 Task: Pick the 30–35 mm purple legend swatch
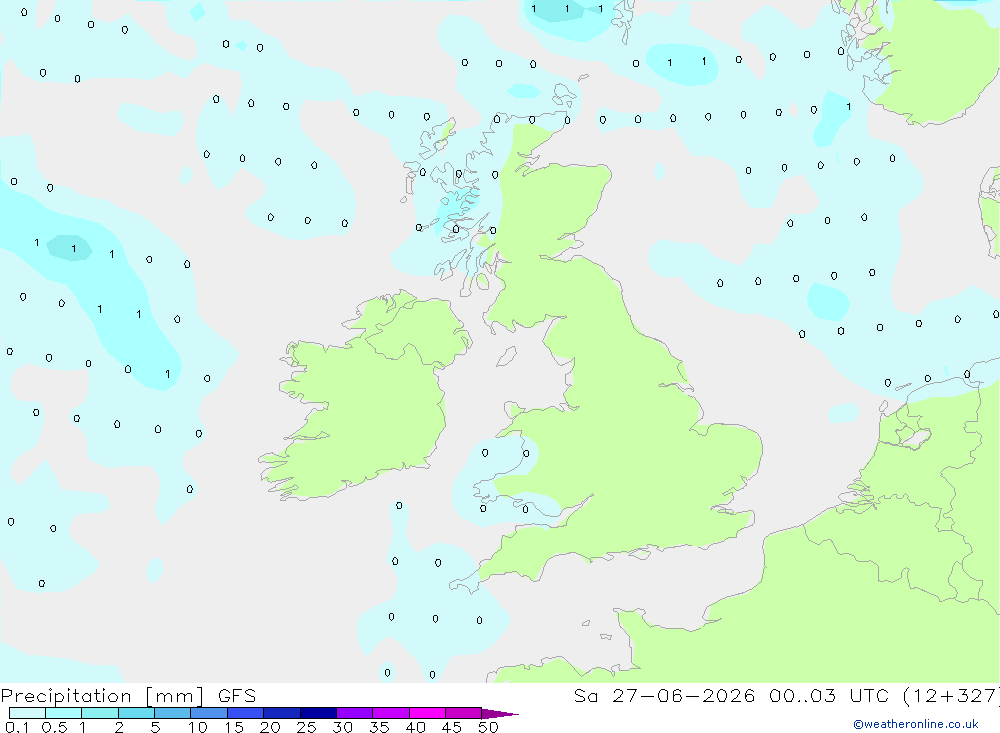coord(355,713)
